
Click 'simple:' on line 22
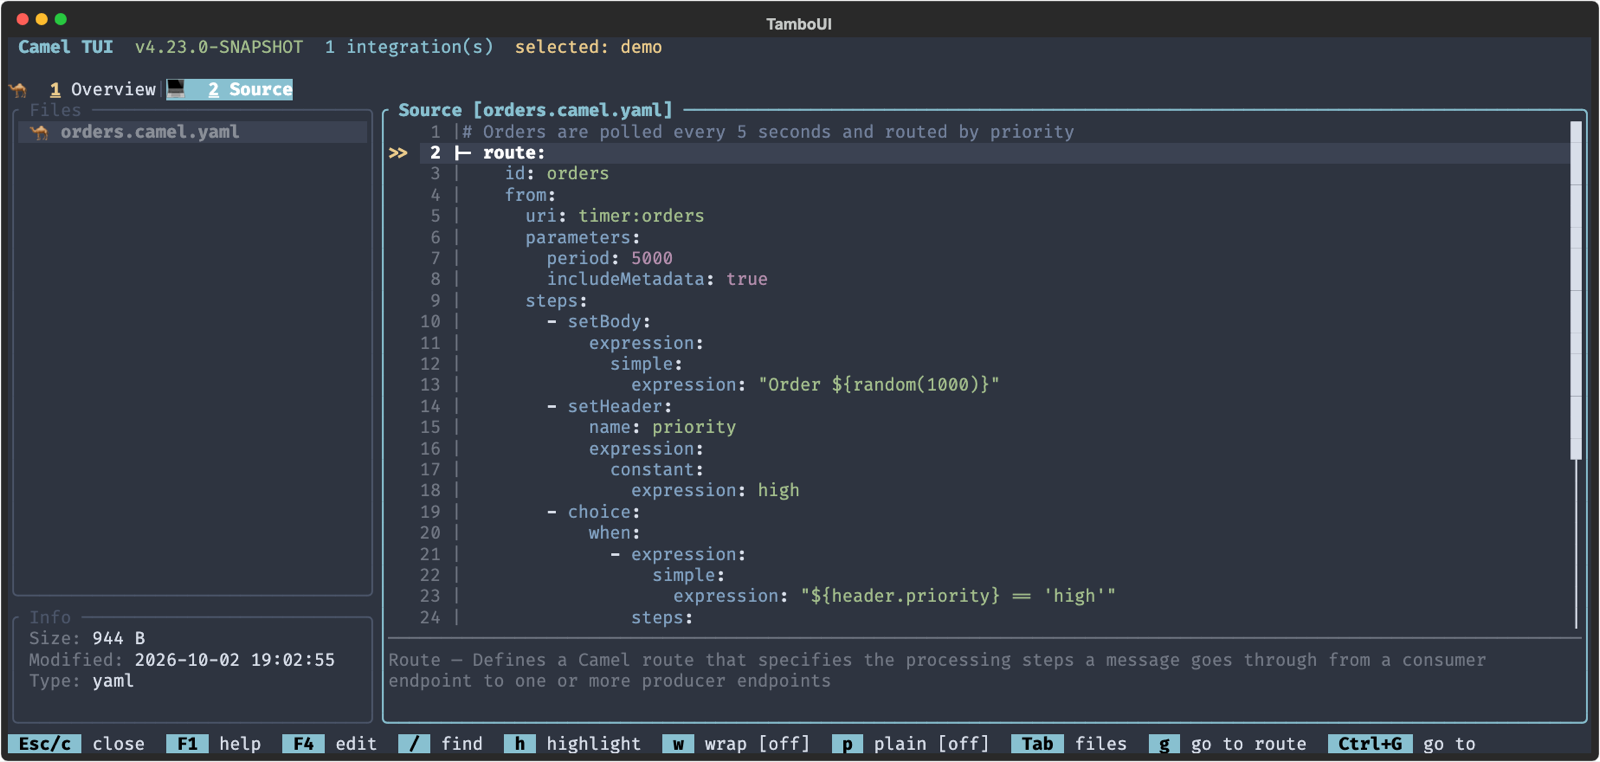(x=689, y=575)
